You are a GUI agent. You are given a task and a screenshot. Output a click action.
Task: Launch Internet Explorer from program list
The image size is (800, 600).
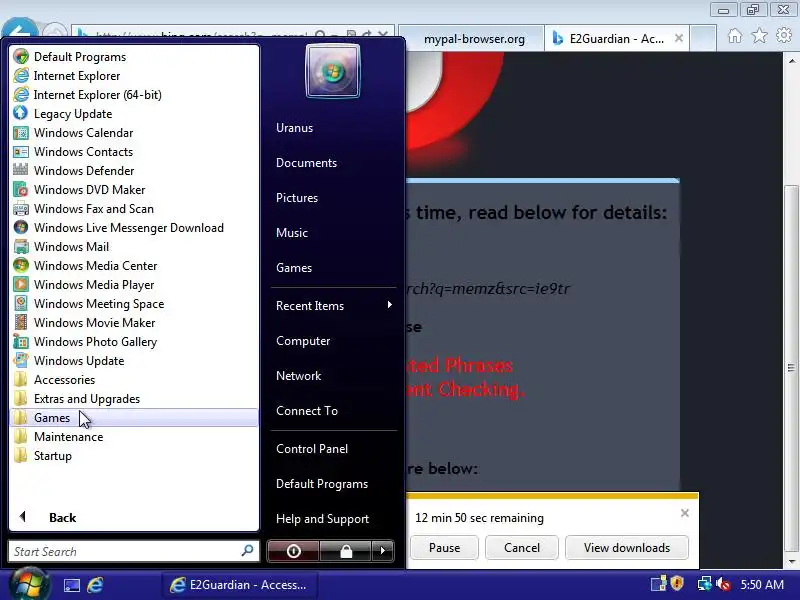(134, 76)
